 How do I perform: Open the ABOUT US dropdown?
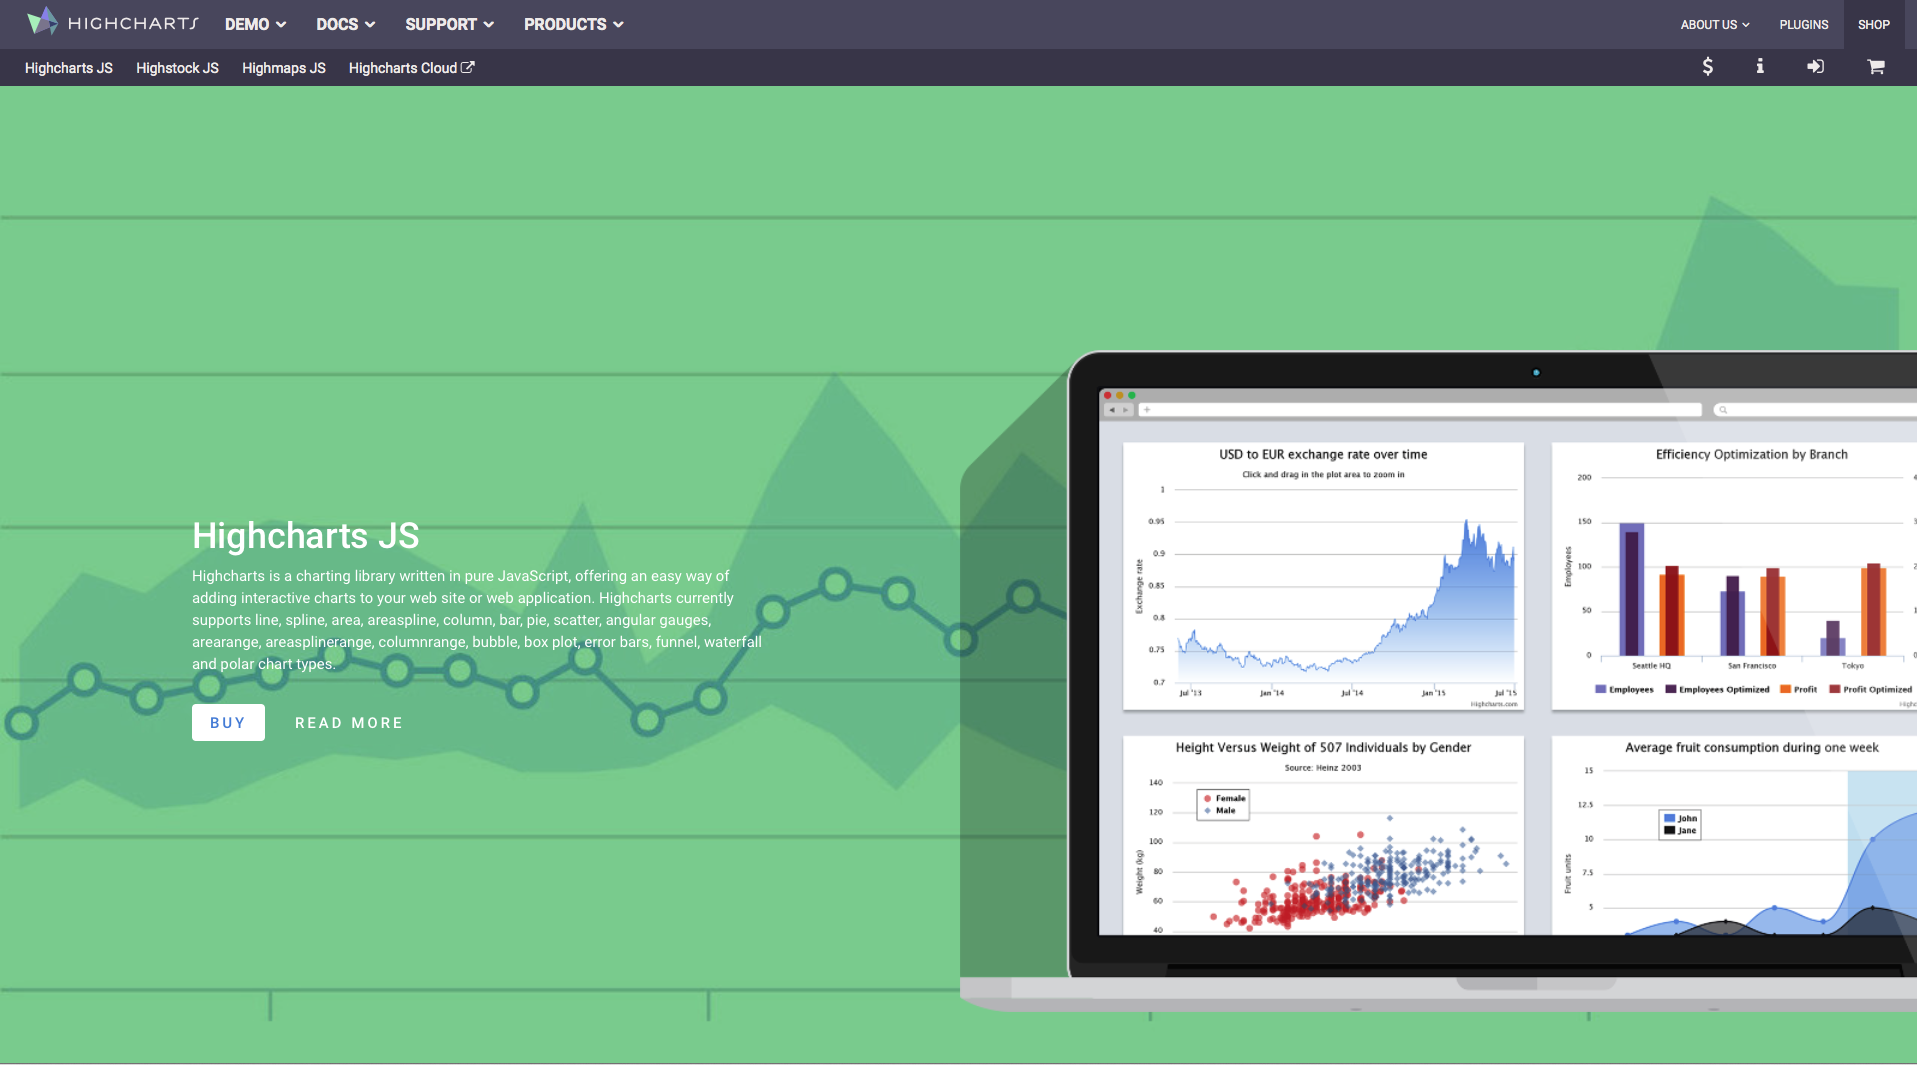(1715, 25)
